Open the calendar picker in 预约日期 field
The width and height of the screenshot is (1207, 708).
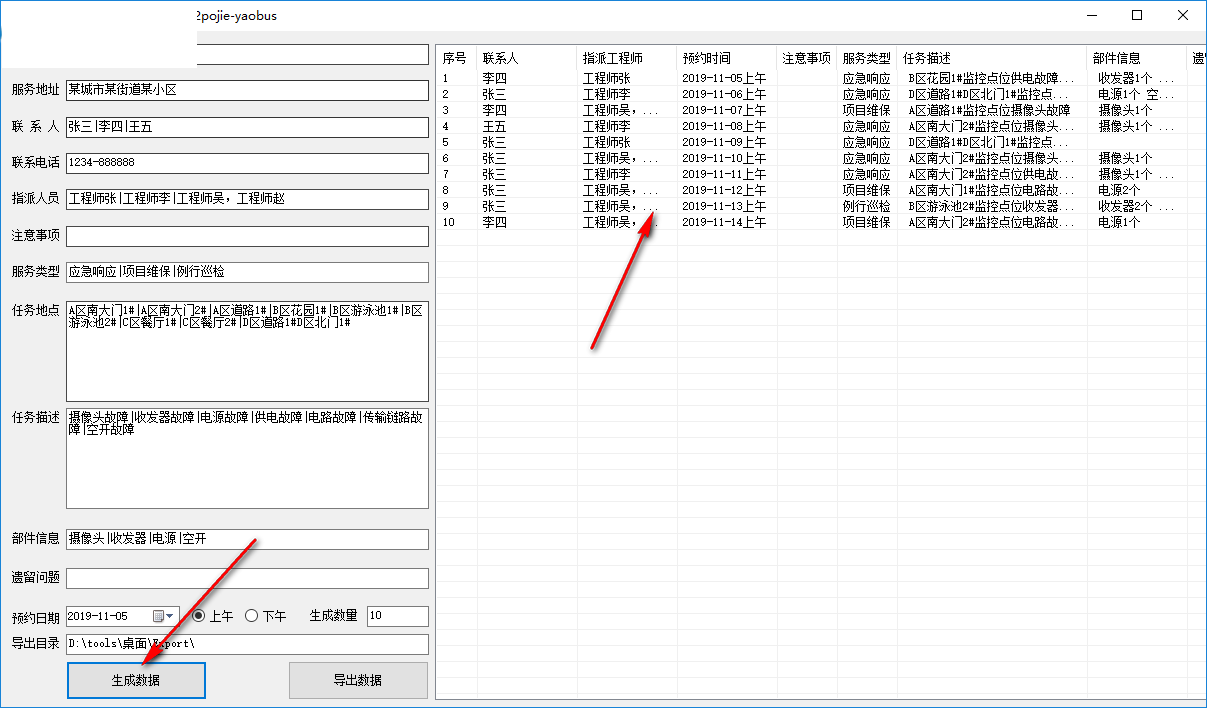click(x=158, y=616)
